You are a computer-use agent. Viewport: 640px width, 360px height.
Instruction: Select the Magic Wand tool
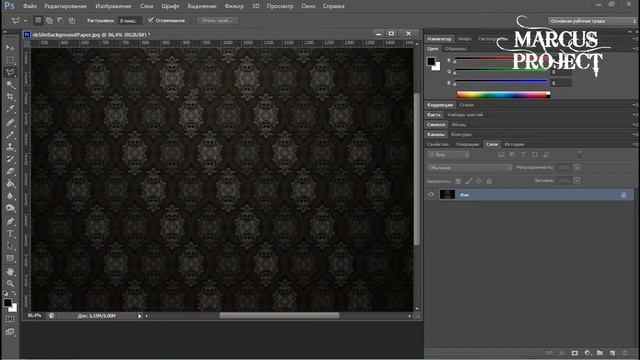[10, 85]
